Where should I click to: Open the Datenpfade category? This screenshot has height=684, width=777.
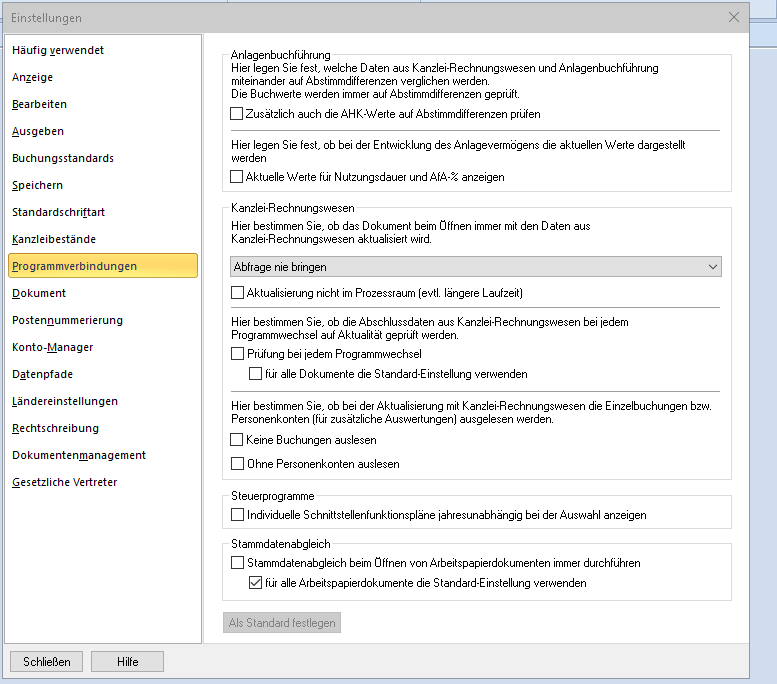[x=42, y=374]
